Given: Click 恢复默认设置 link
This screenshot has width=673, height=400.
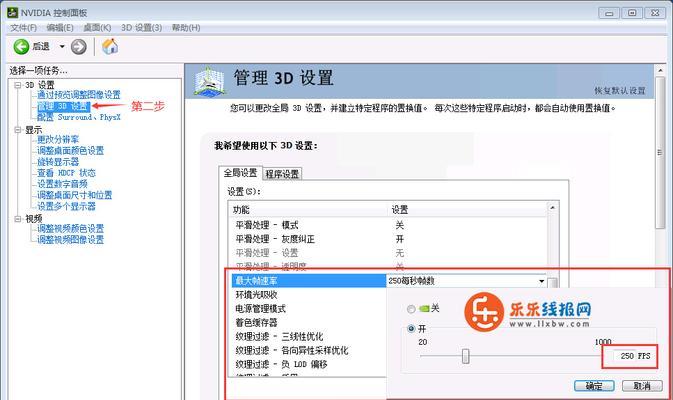Looking at the screenshot, I should 620,91.
